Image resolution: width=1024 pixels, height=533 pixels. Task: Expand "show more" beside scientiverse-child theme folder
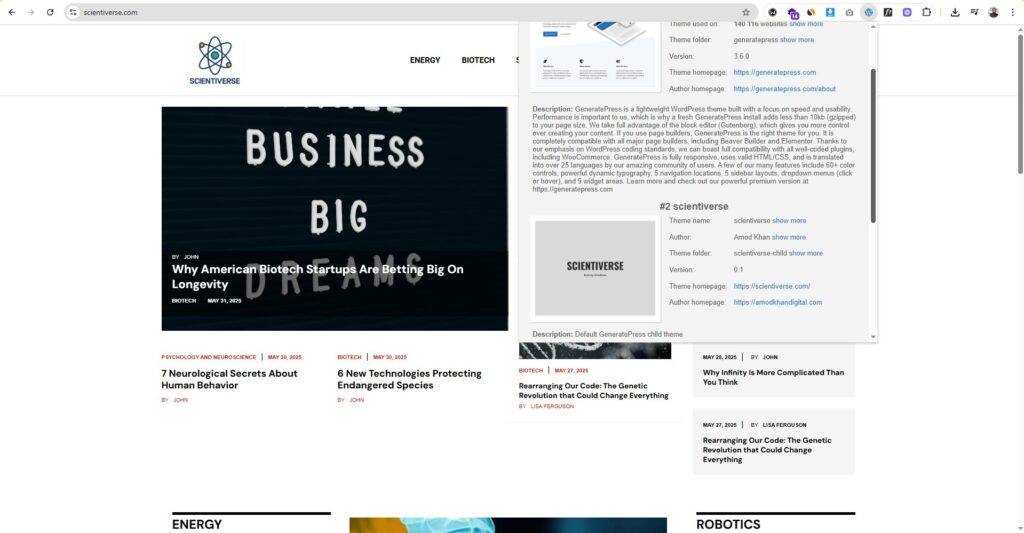805,253
